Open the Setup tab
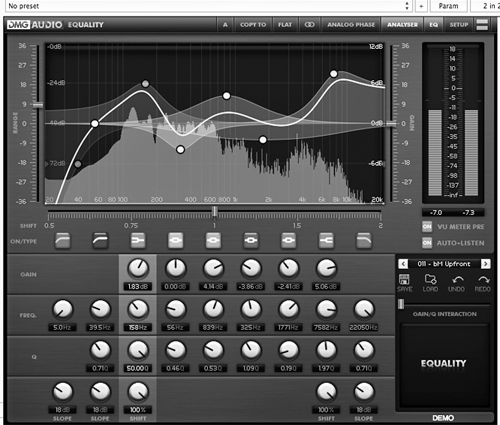 coord(459,25)
